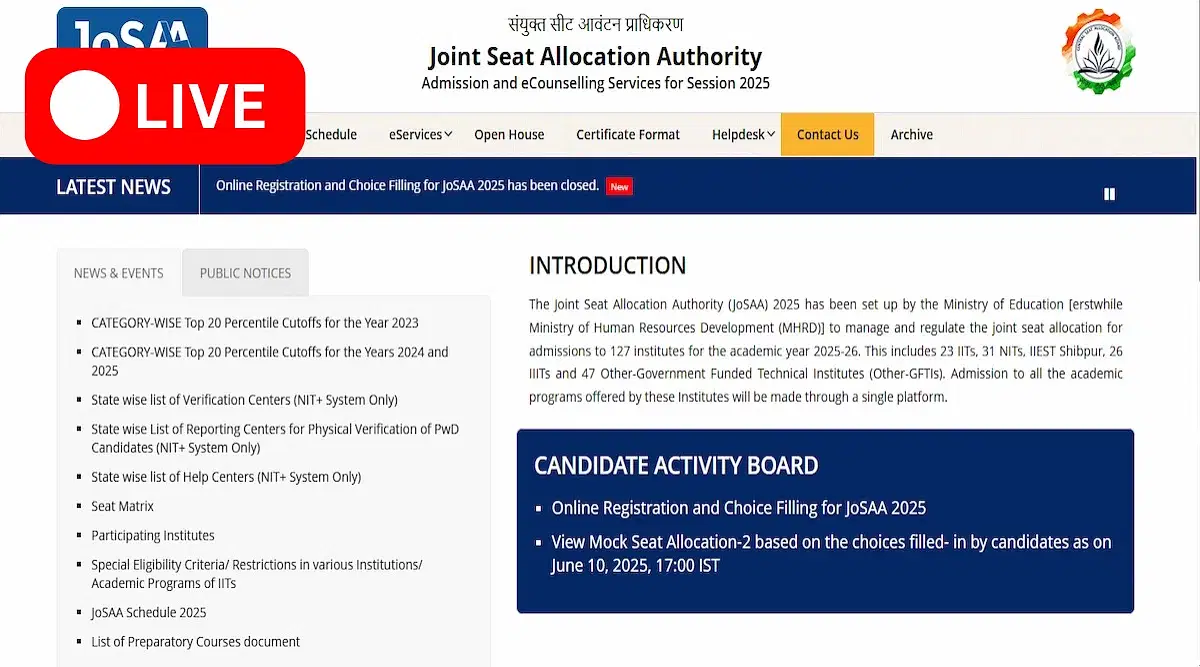Expand the eServices dropdown menu
The width and height of the screenshot is (1200, 667).
pos(420,135)
